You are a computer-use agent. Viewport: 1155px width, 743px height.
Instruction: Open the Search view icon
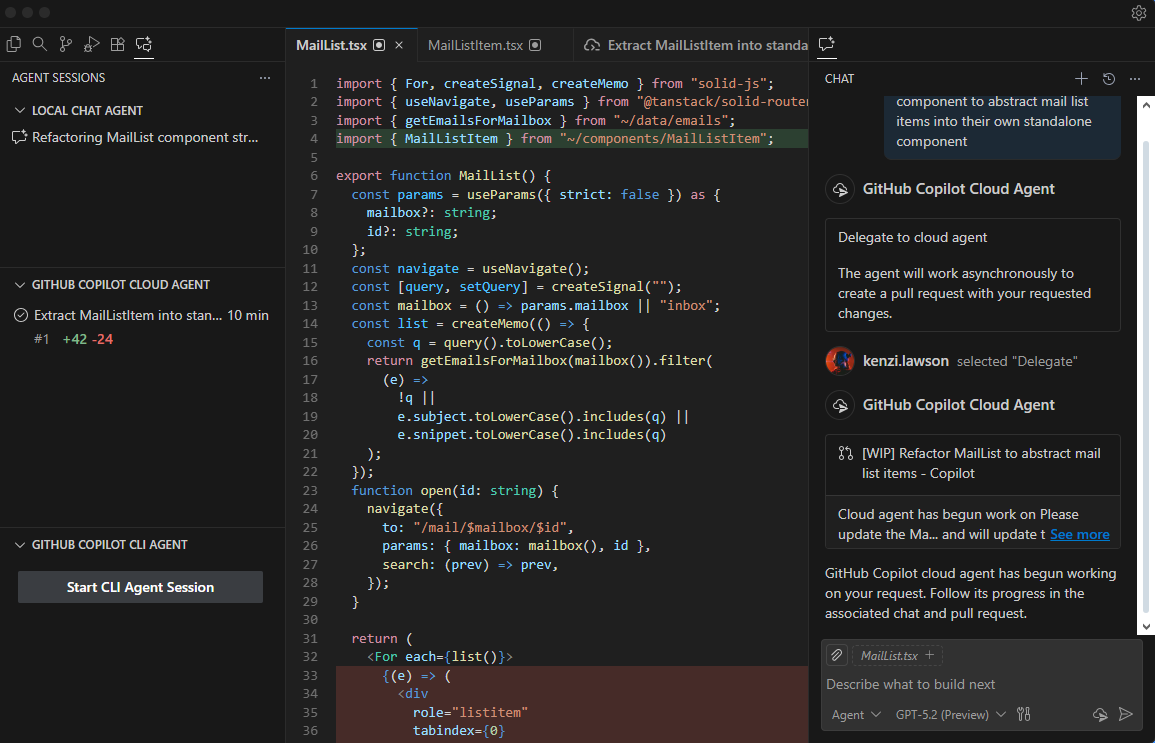click(40, 44)
